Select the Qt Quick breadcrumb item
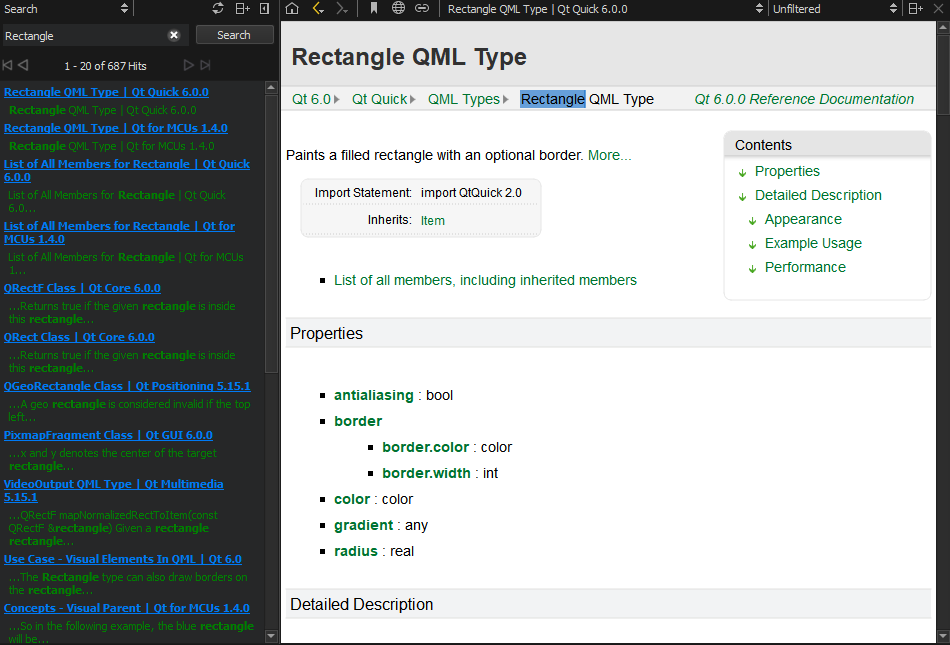This screenshot has height=645, width=950. click(x=379, y=99)
